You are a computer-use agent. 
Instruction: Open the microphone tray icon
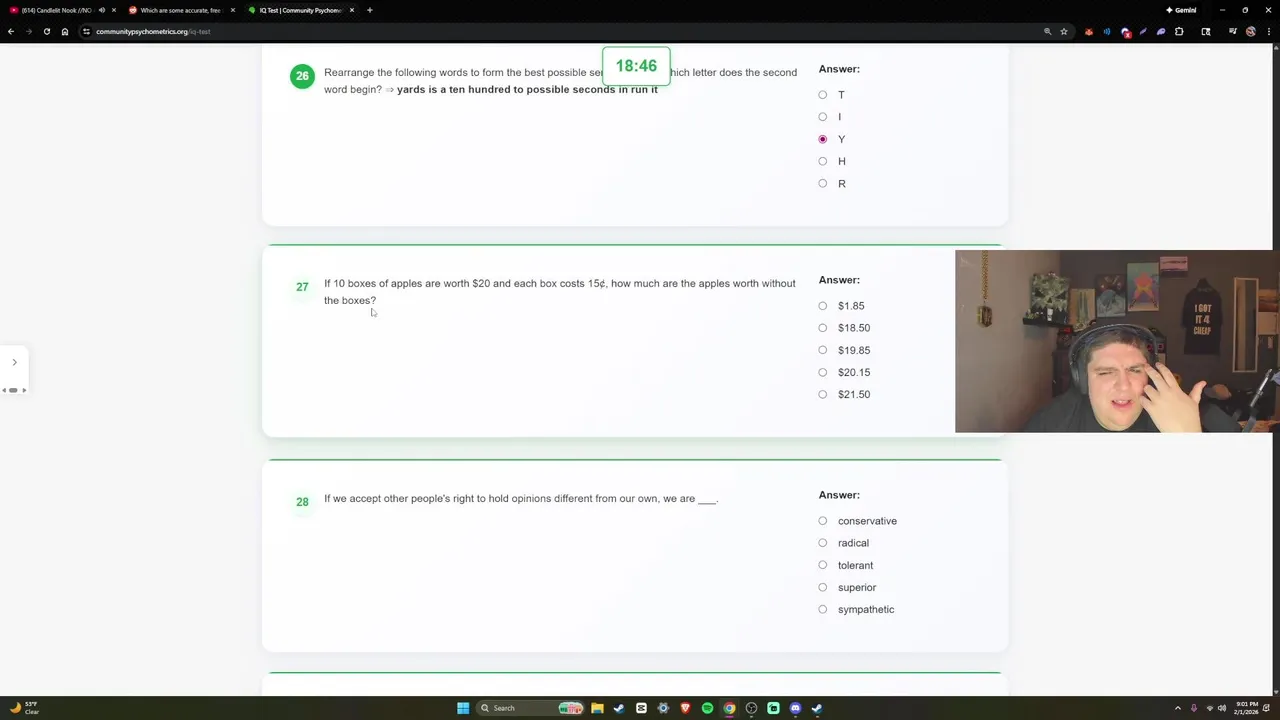click(x=1194, y=708)
